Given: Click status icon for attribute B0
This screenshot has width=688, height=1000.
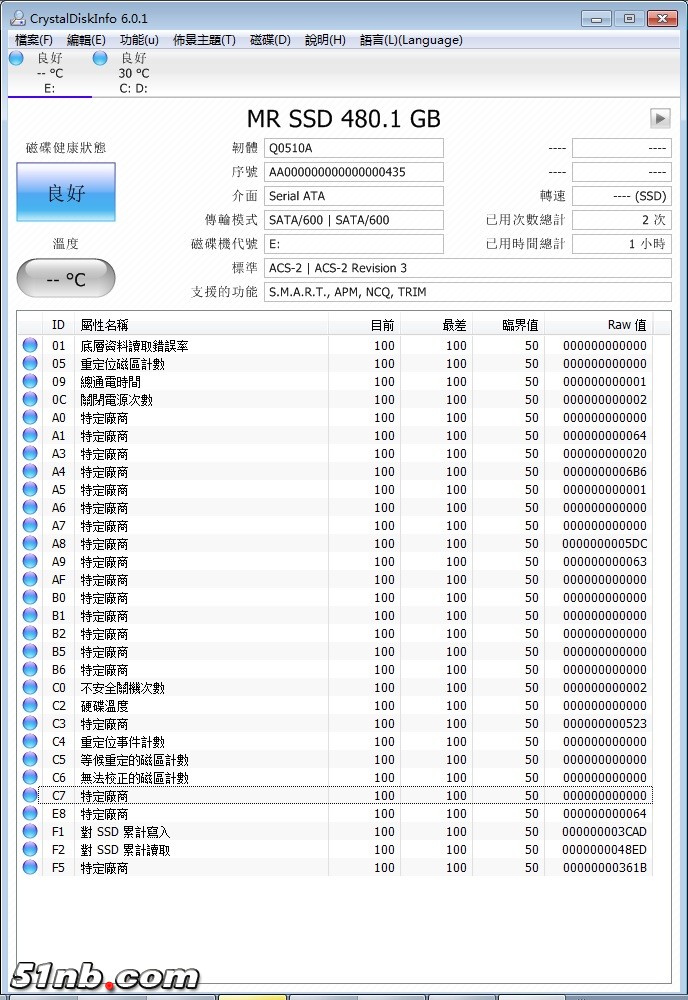Looking at the screenshot, I should [30, 597].
